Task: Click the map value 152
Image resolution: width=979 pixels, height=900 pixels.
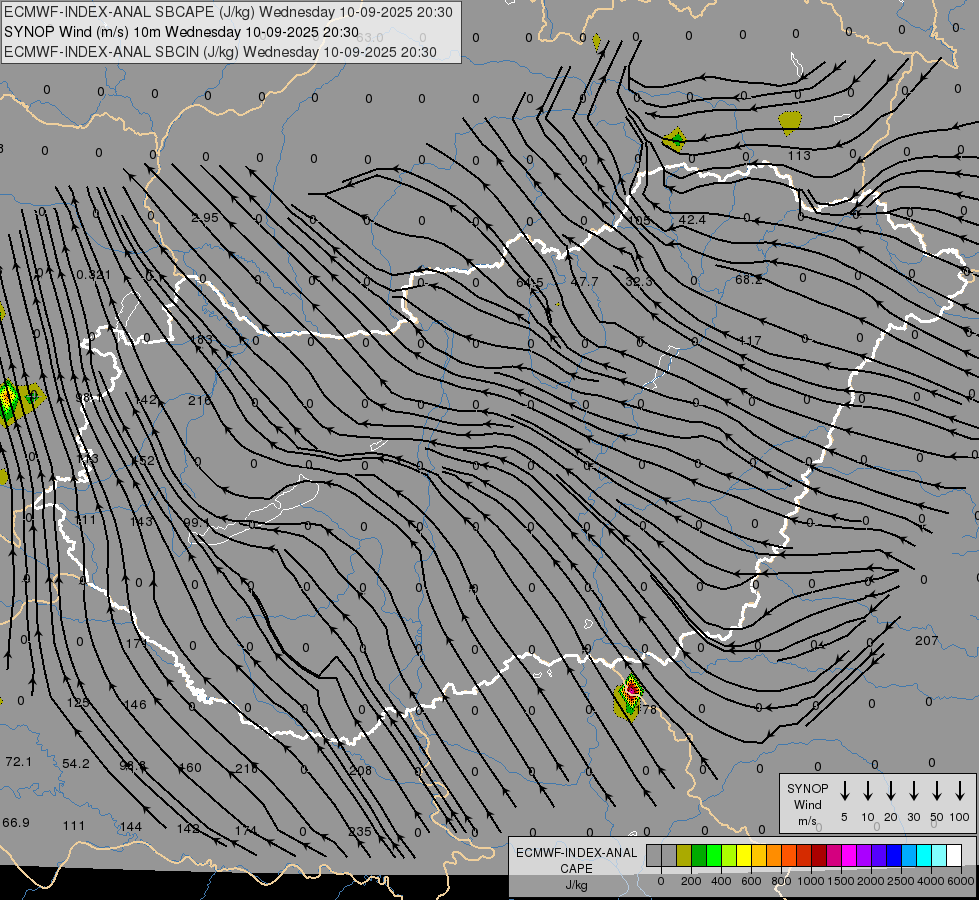Action: 143,461
